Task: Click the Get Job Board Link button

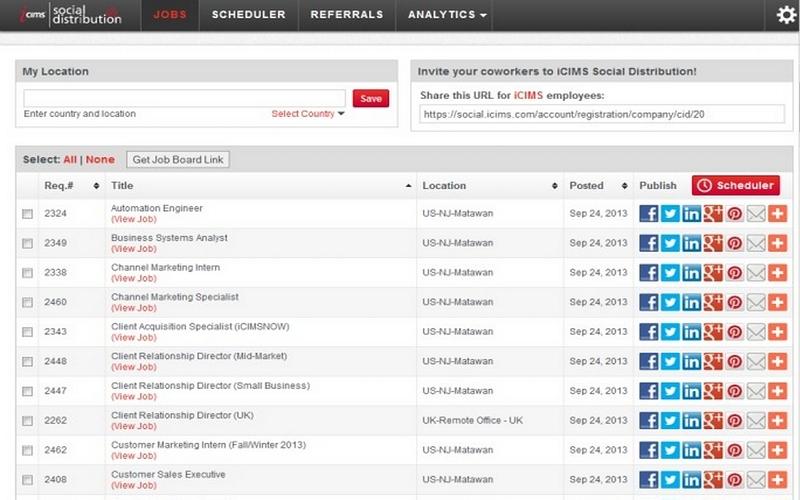Action: [180, 160]
